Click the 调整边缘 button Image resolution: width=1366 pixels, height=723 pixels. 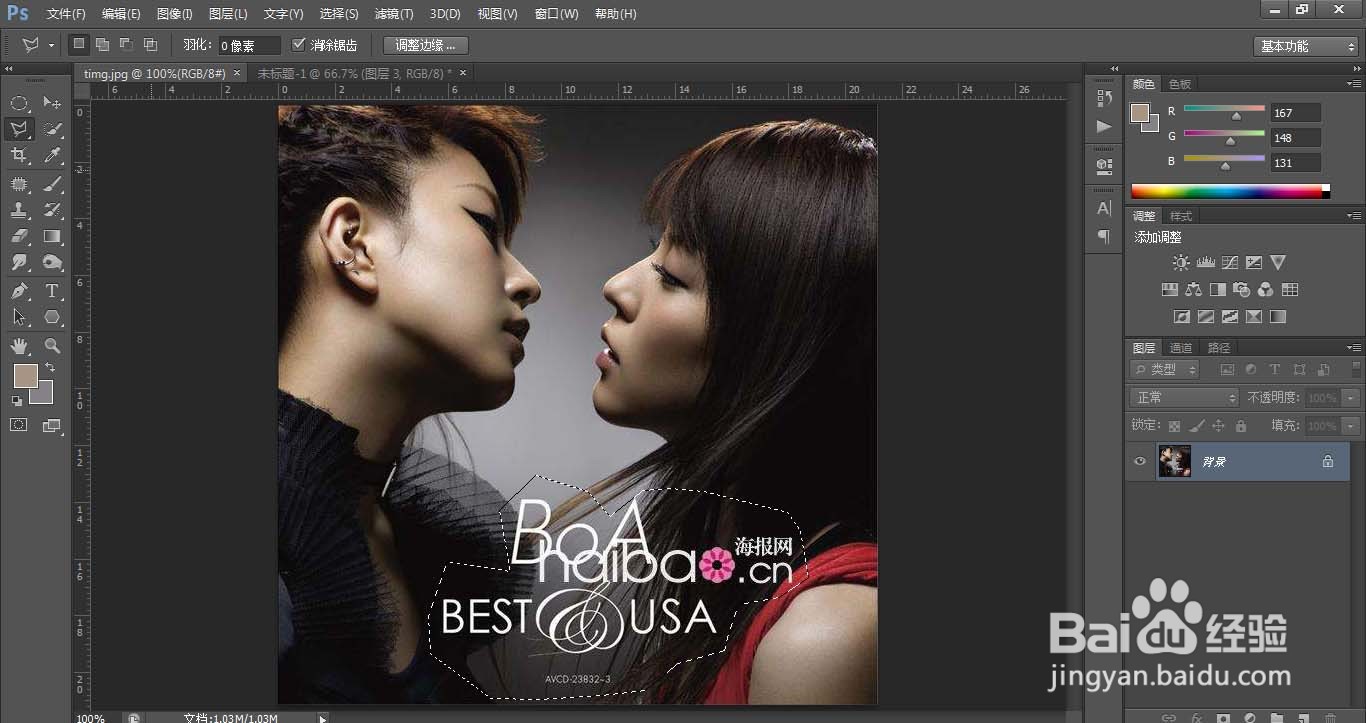pyautogui.click(x=425, y=45)
